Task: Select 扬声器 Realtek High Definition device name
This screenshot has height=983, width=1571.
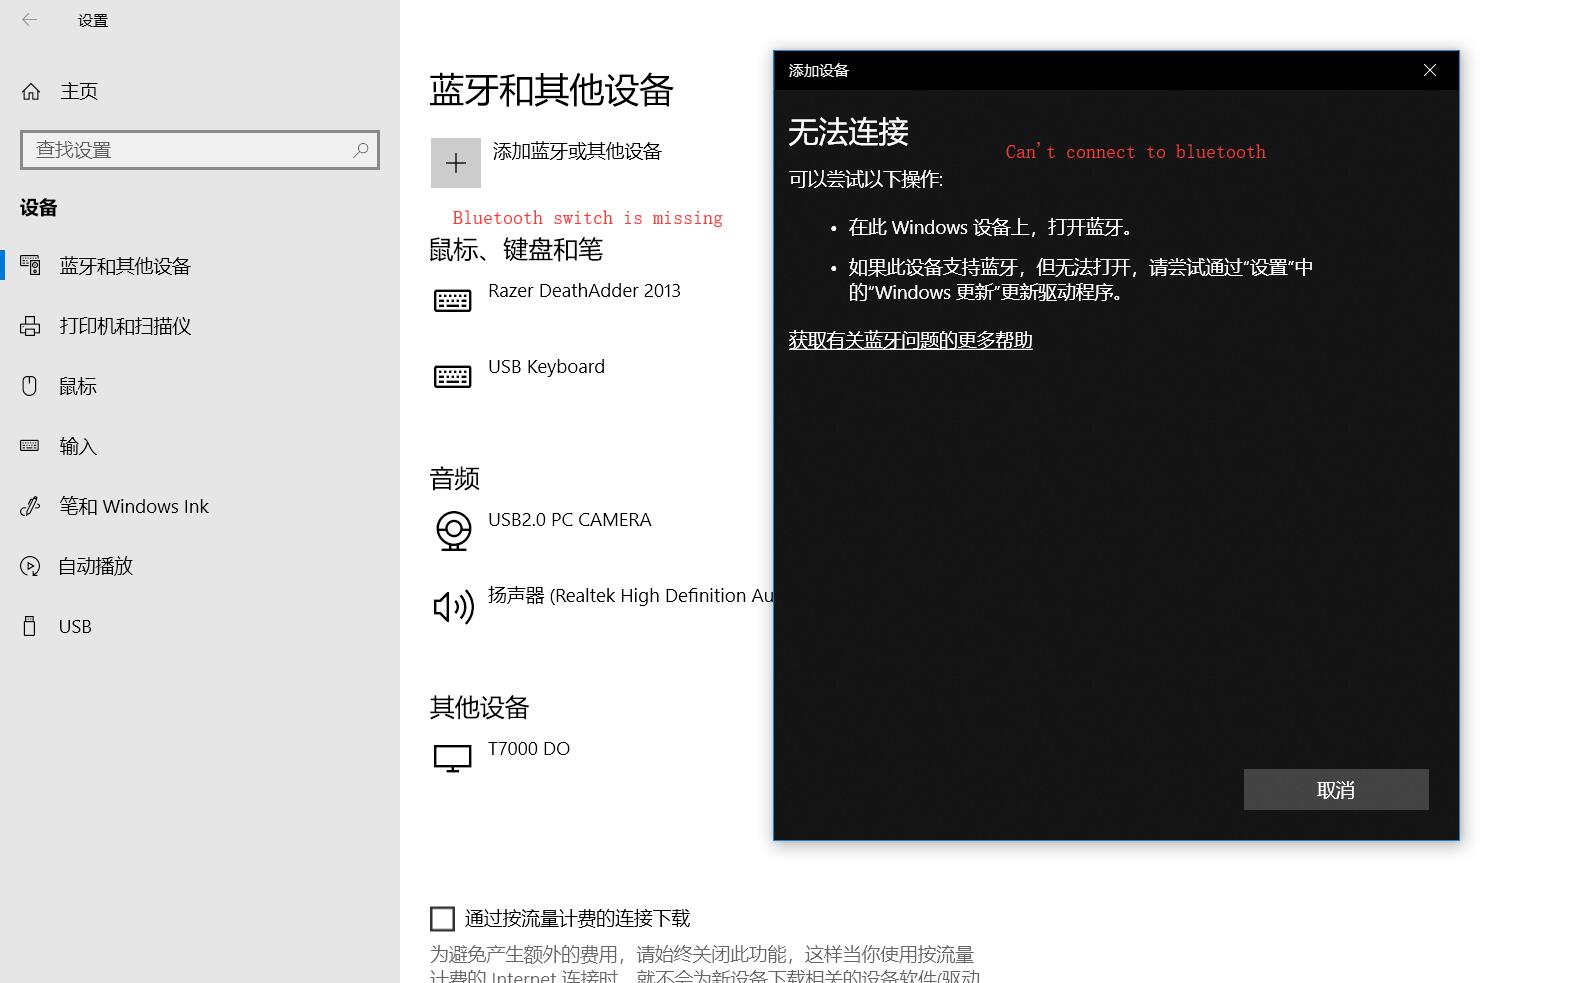Action: 630,596
